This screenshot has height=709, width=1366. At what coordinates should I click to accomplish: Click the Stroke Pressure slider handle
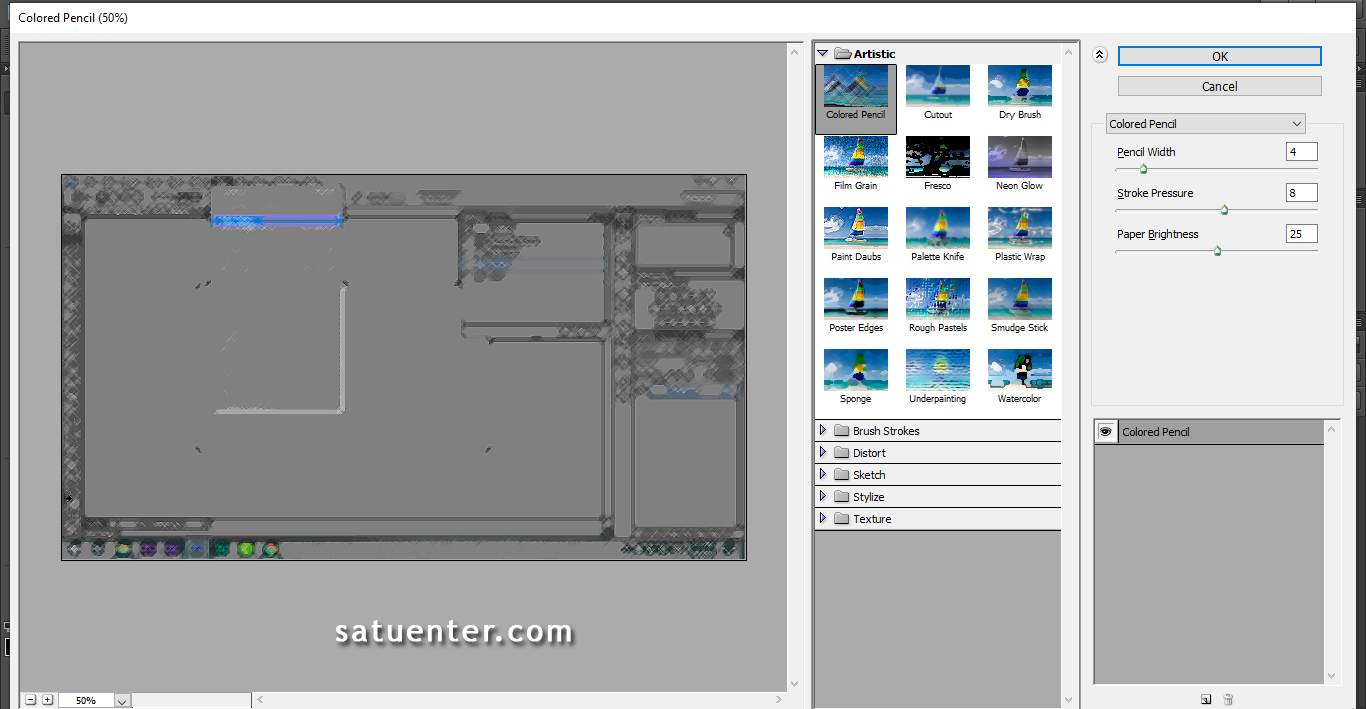pos(1224,210)
